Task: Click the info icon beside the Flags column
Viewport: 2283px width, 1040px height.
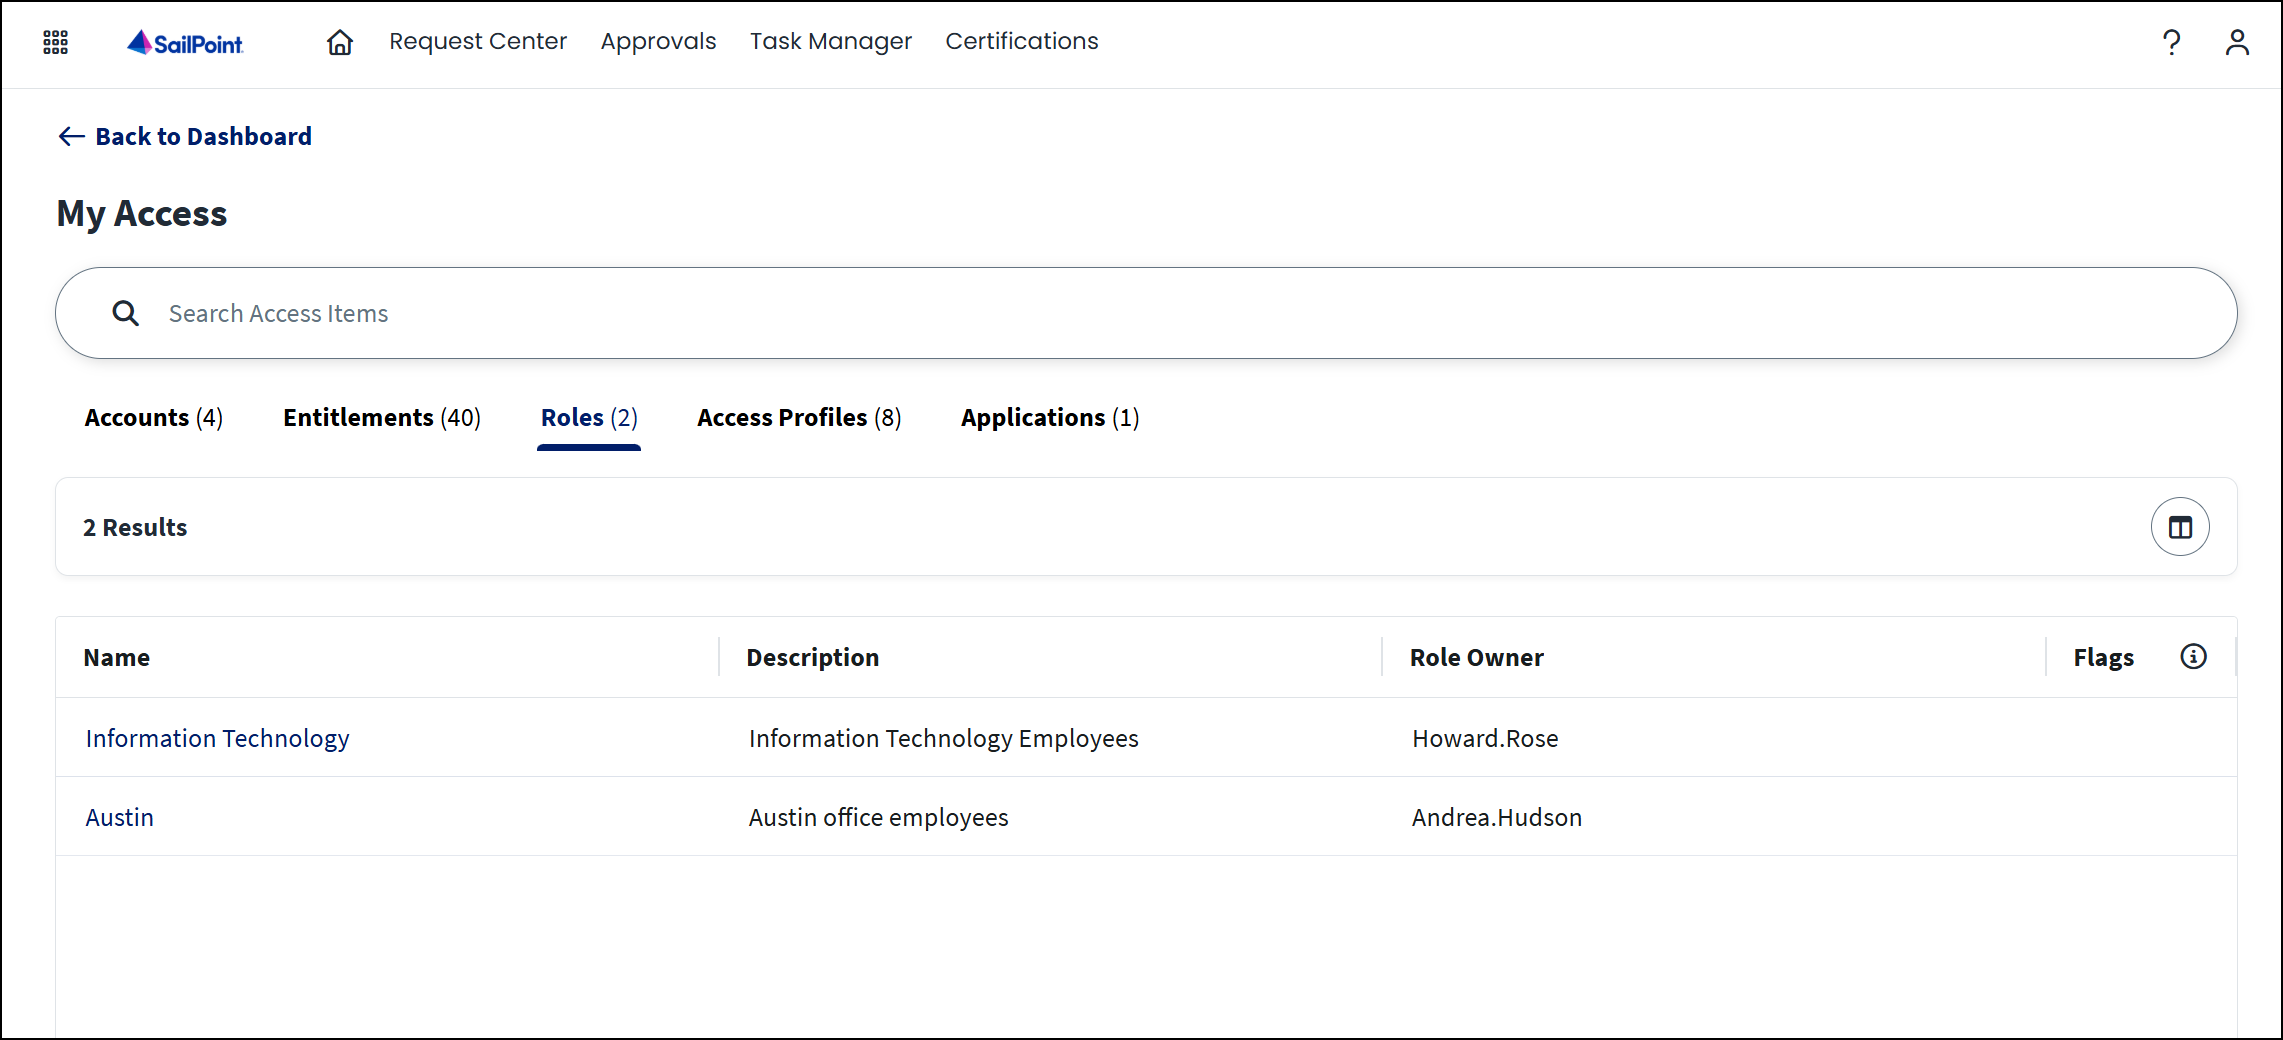Action: (2194, 657)
